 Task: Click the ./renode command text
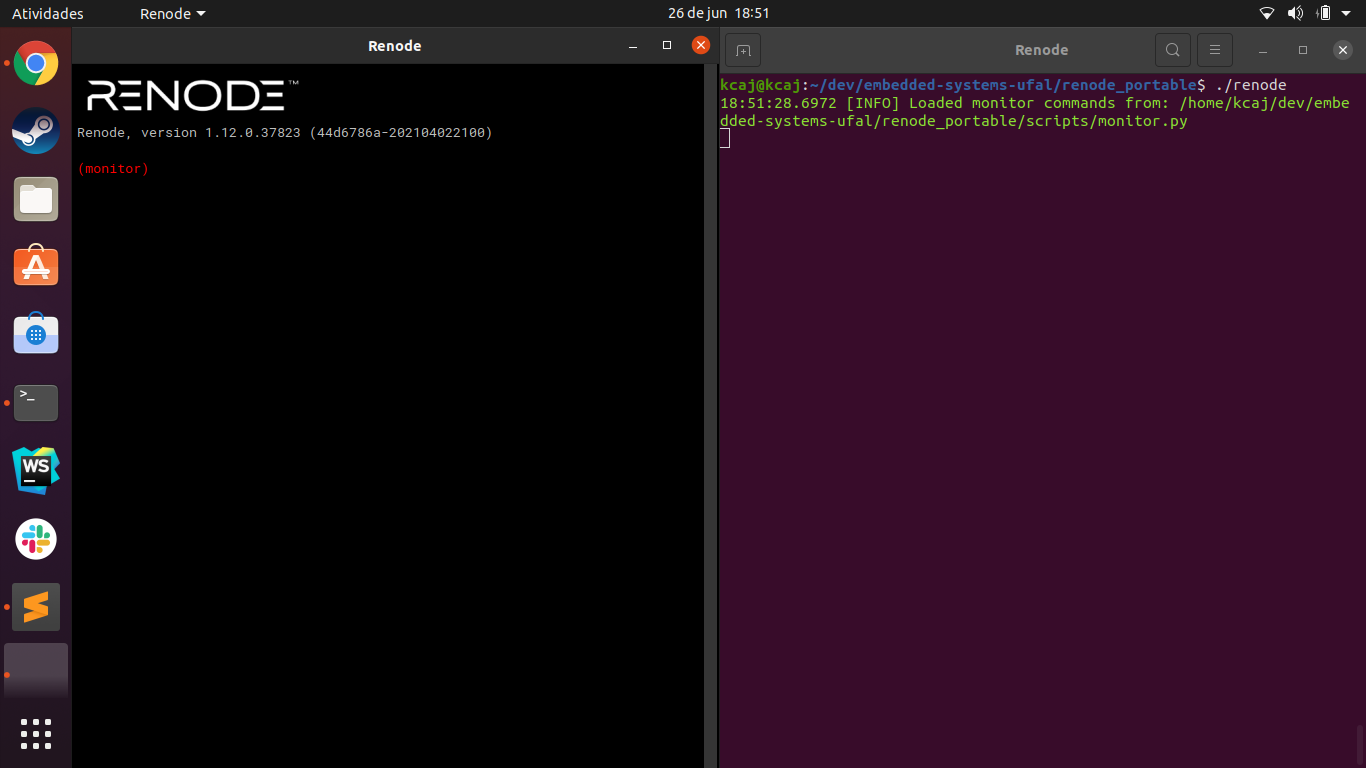click(x=1251, y=85)
